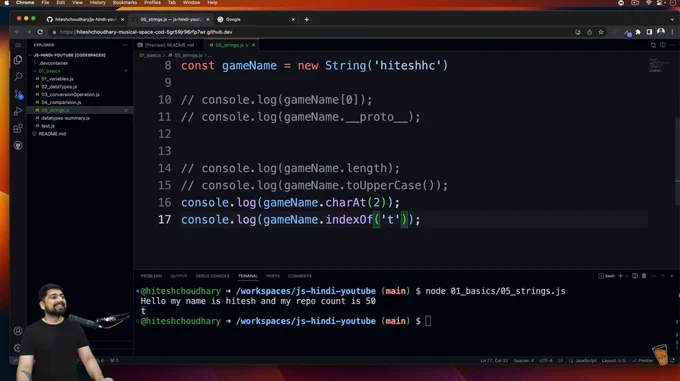Image resolution: width=680 pixels, height=381 pixels.
Task: Open README.md in the explorer
Action: point(52,134)
